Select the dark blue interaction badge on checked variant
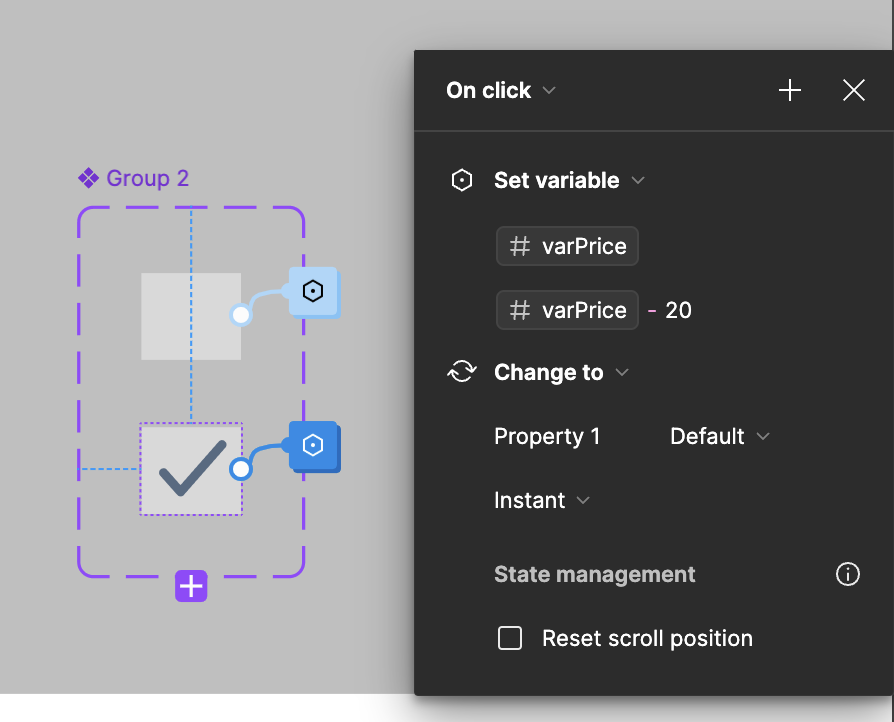 [x=314, y=446]
